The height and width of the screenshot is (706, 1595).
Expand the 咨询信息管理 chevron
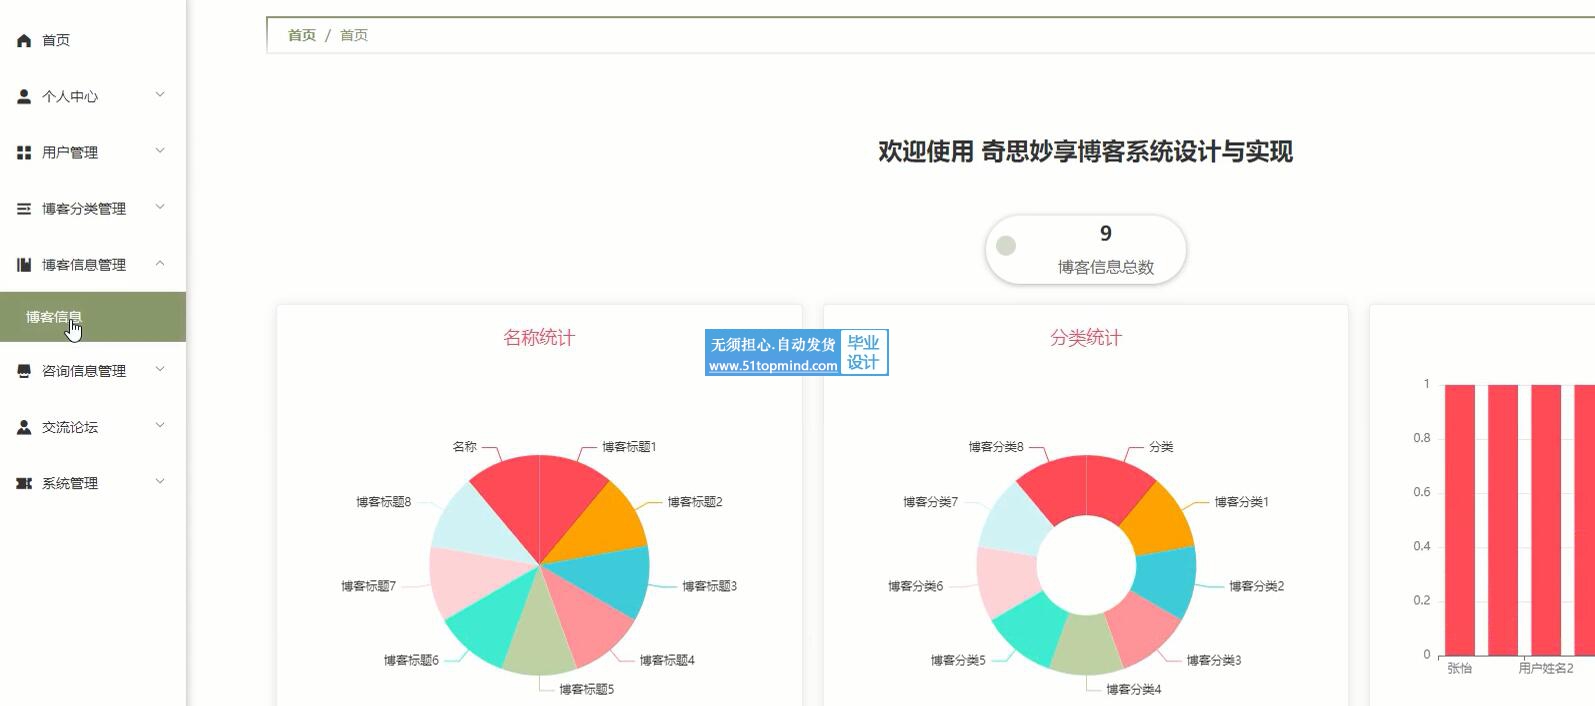tap(160, 369)
